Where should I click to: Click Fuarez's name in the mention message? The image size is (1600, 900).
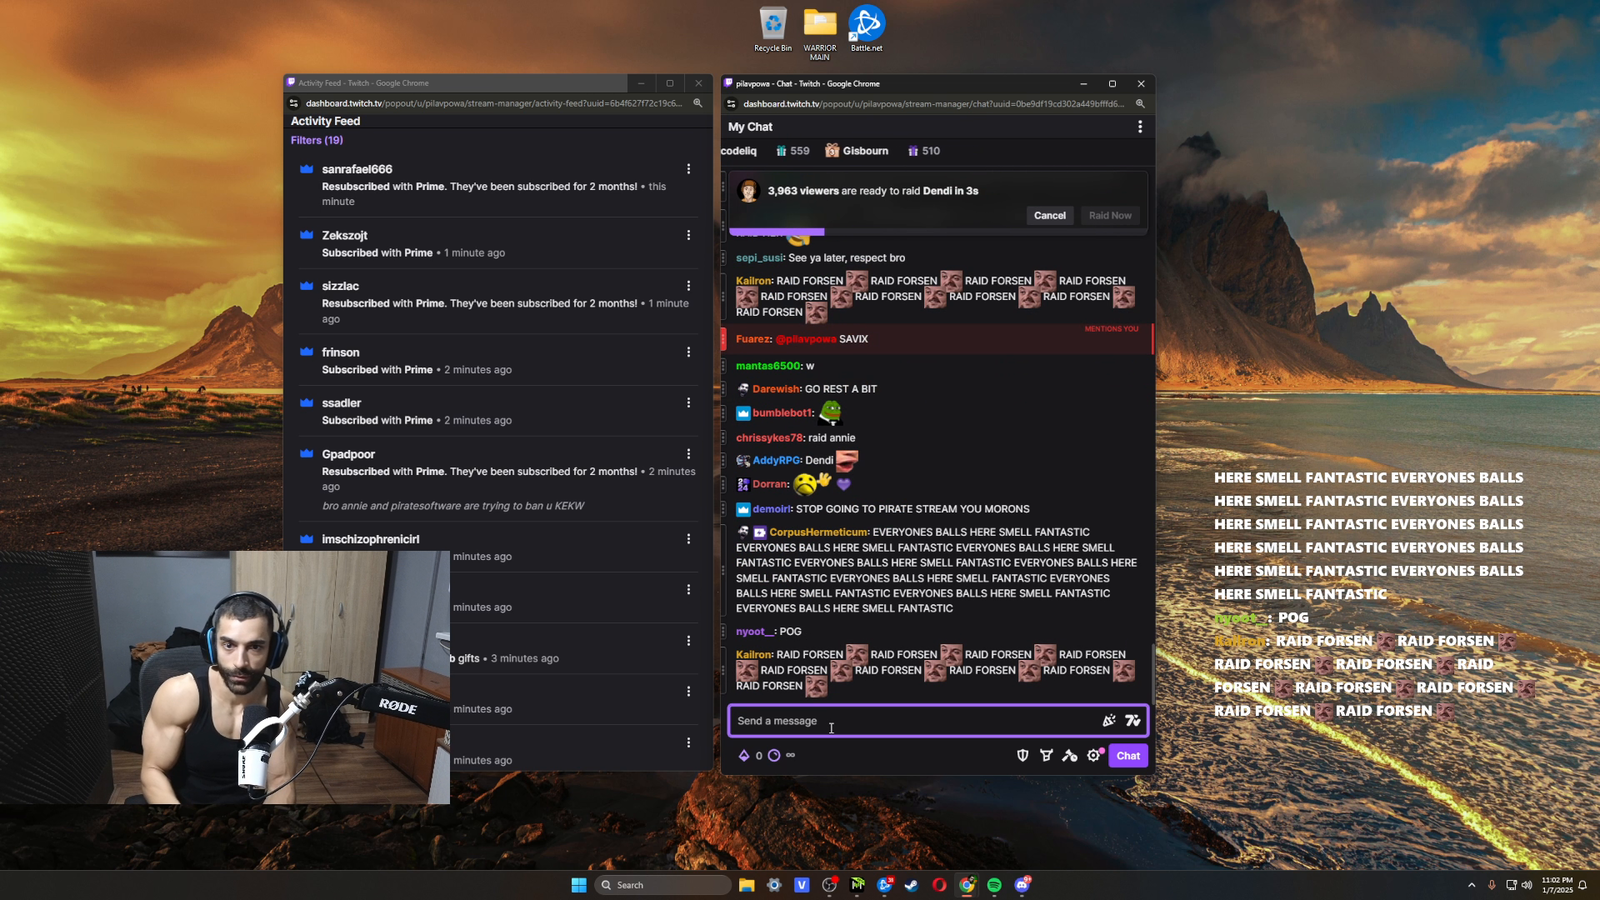tap(753, 339)
